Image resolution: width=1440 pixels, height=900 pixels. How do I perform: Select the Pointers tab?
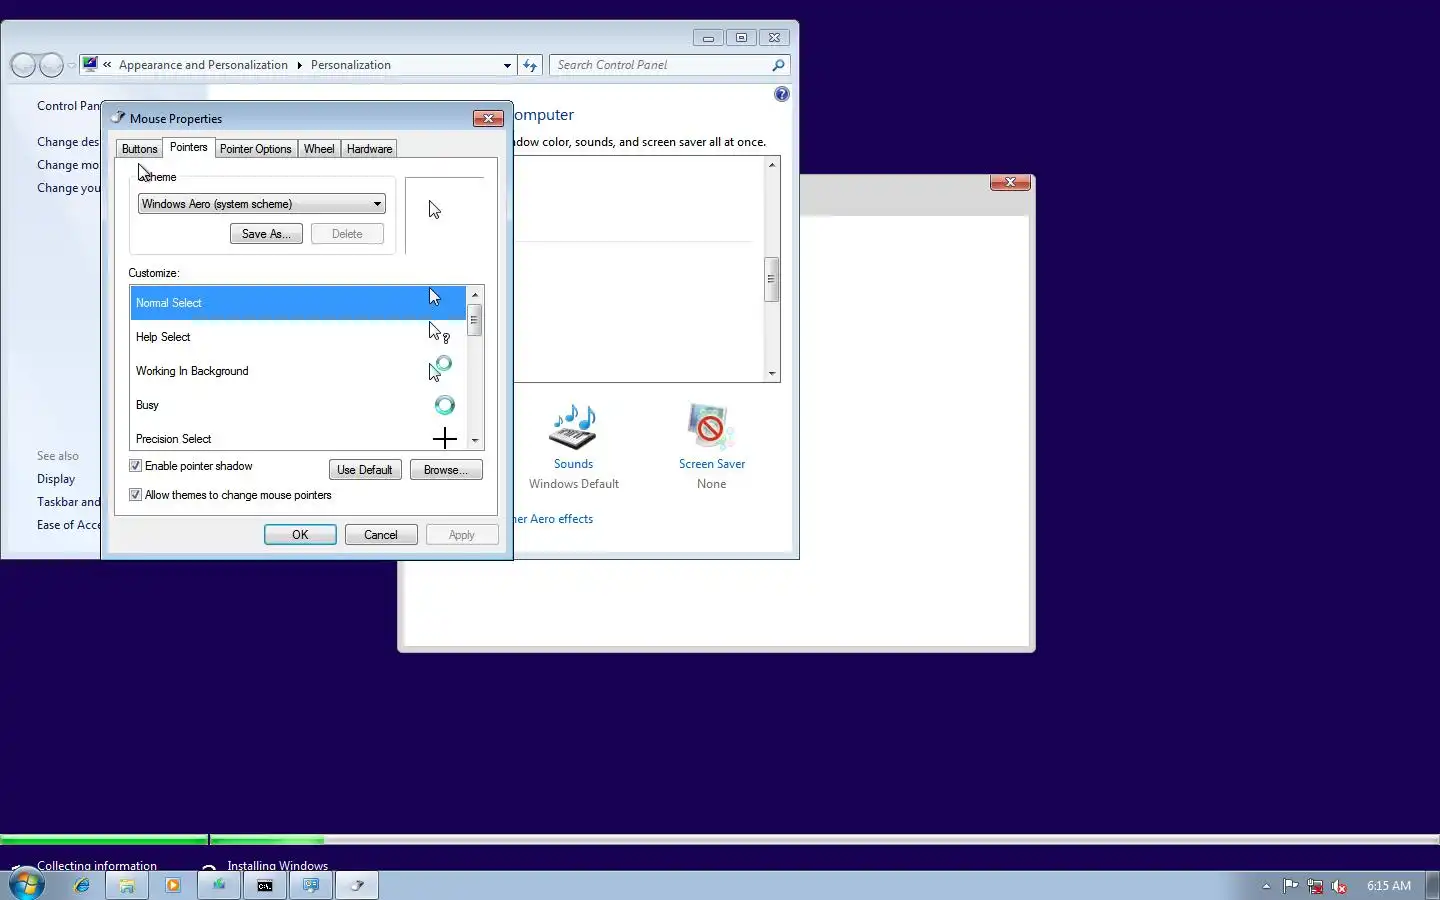coord(188,147)
